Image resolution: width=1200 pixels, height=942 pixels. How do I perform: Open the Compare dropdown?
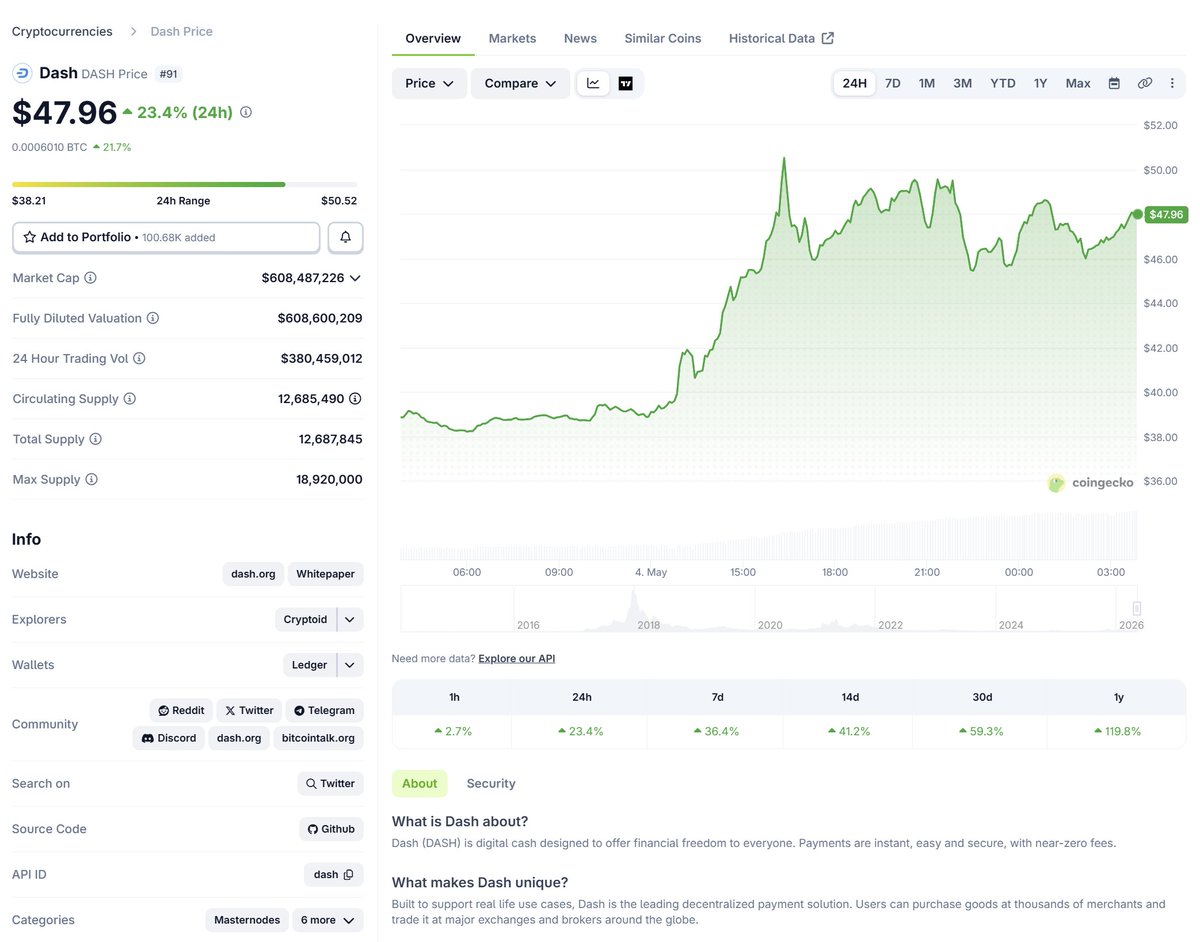point(520,83)
